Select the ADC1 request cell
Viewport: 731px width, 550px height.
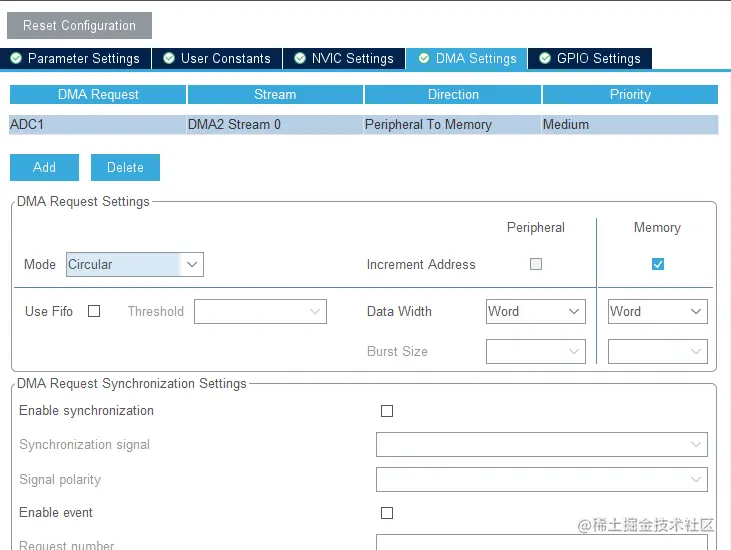97,124
